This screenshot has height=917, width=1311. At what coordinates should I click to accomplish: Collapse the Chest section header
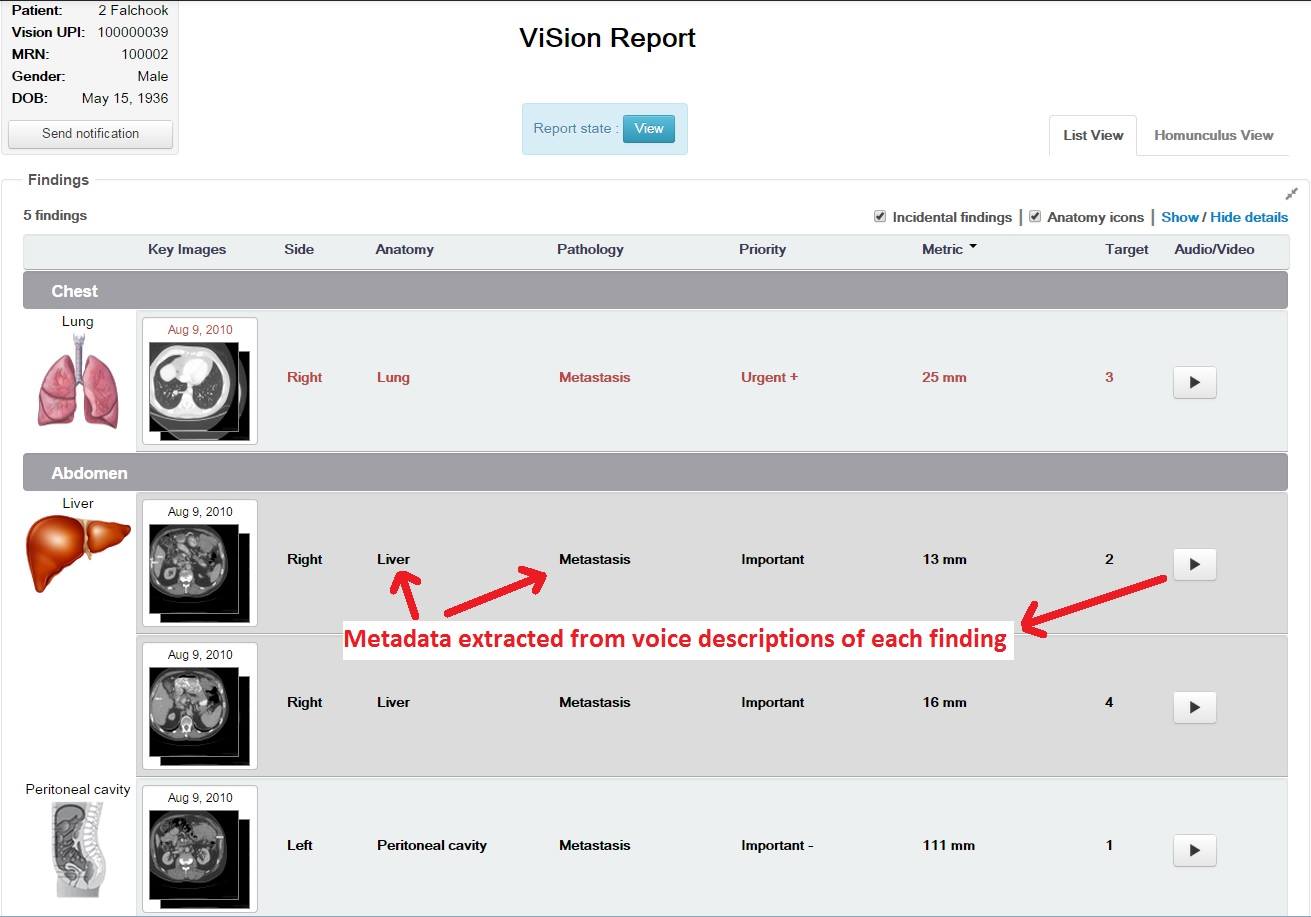tap(655, 291)
